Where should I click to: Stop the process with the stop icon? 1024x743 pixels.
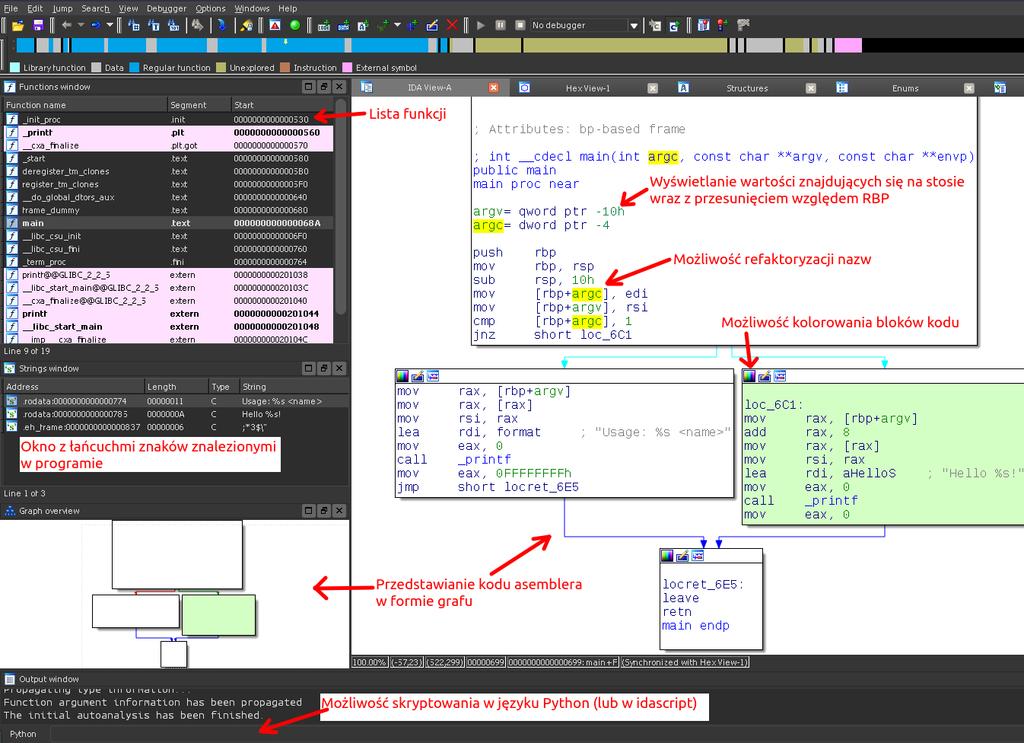(520, 25)
